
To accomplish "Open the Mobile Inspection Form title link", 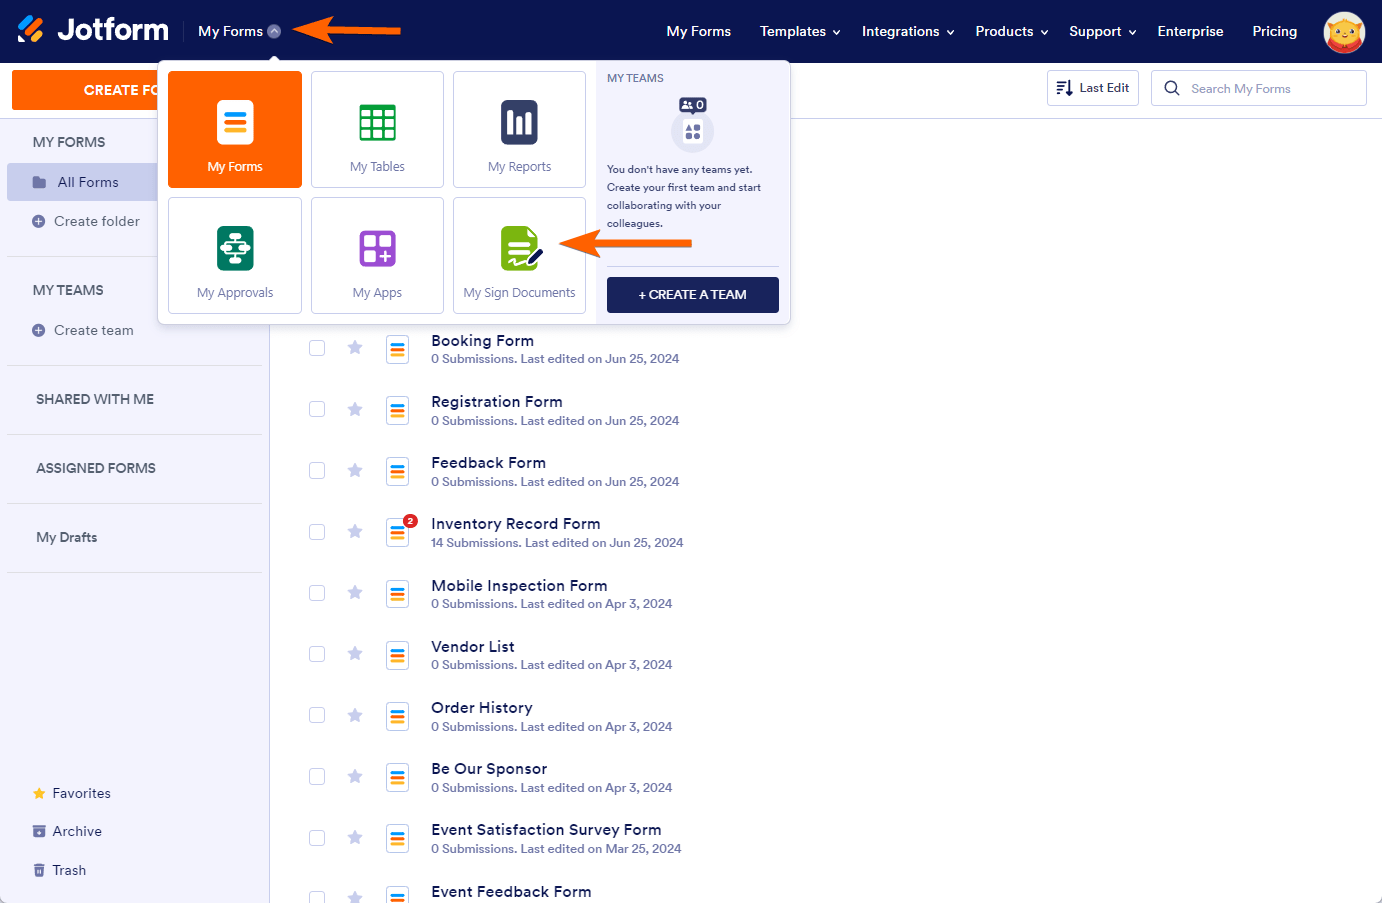I will tap(519, 586).
